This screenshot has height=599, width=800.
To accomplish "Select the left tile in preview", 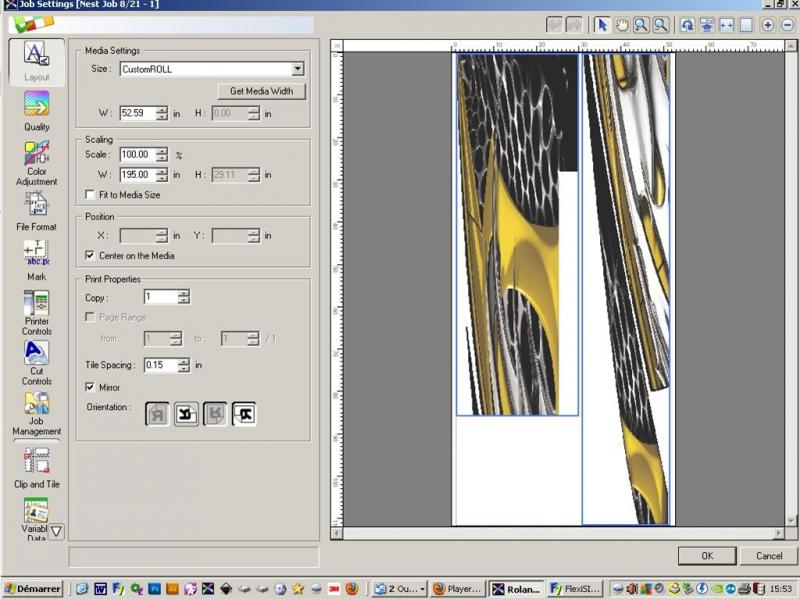I will point(517,235).
